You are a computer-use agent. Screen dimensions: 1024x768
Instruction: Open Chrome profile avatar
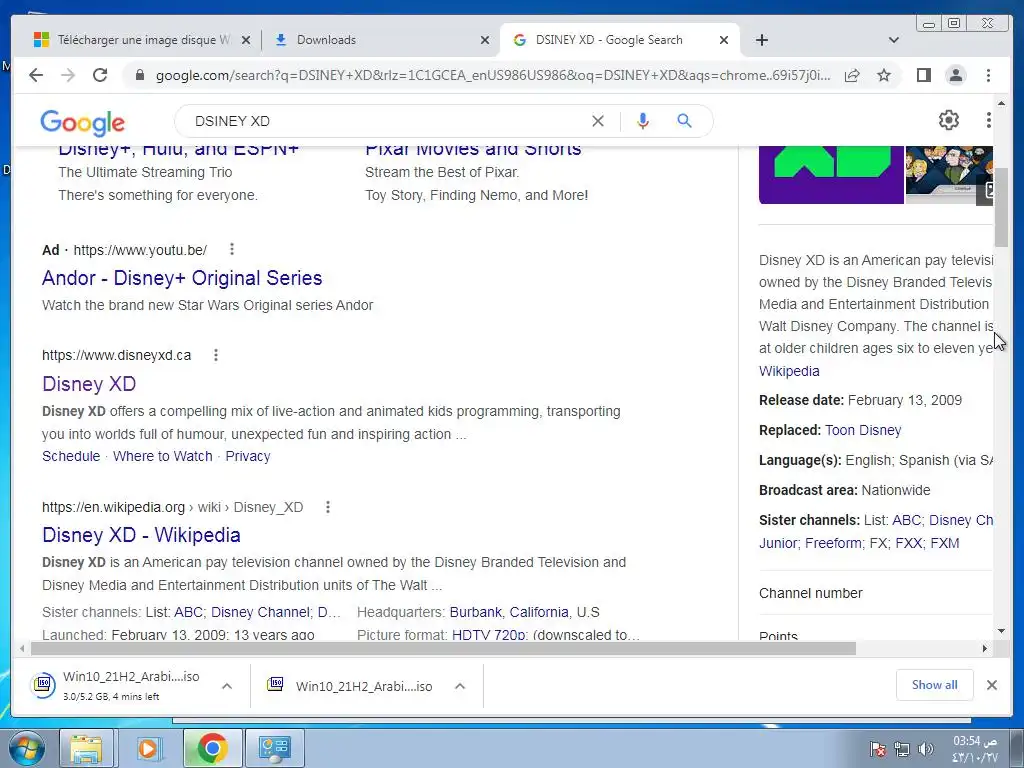pyautogui.click(x=955, y=75)
